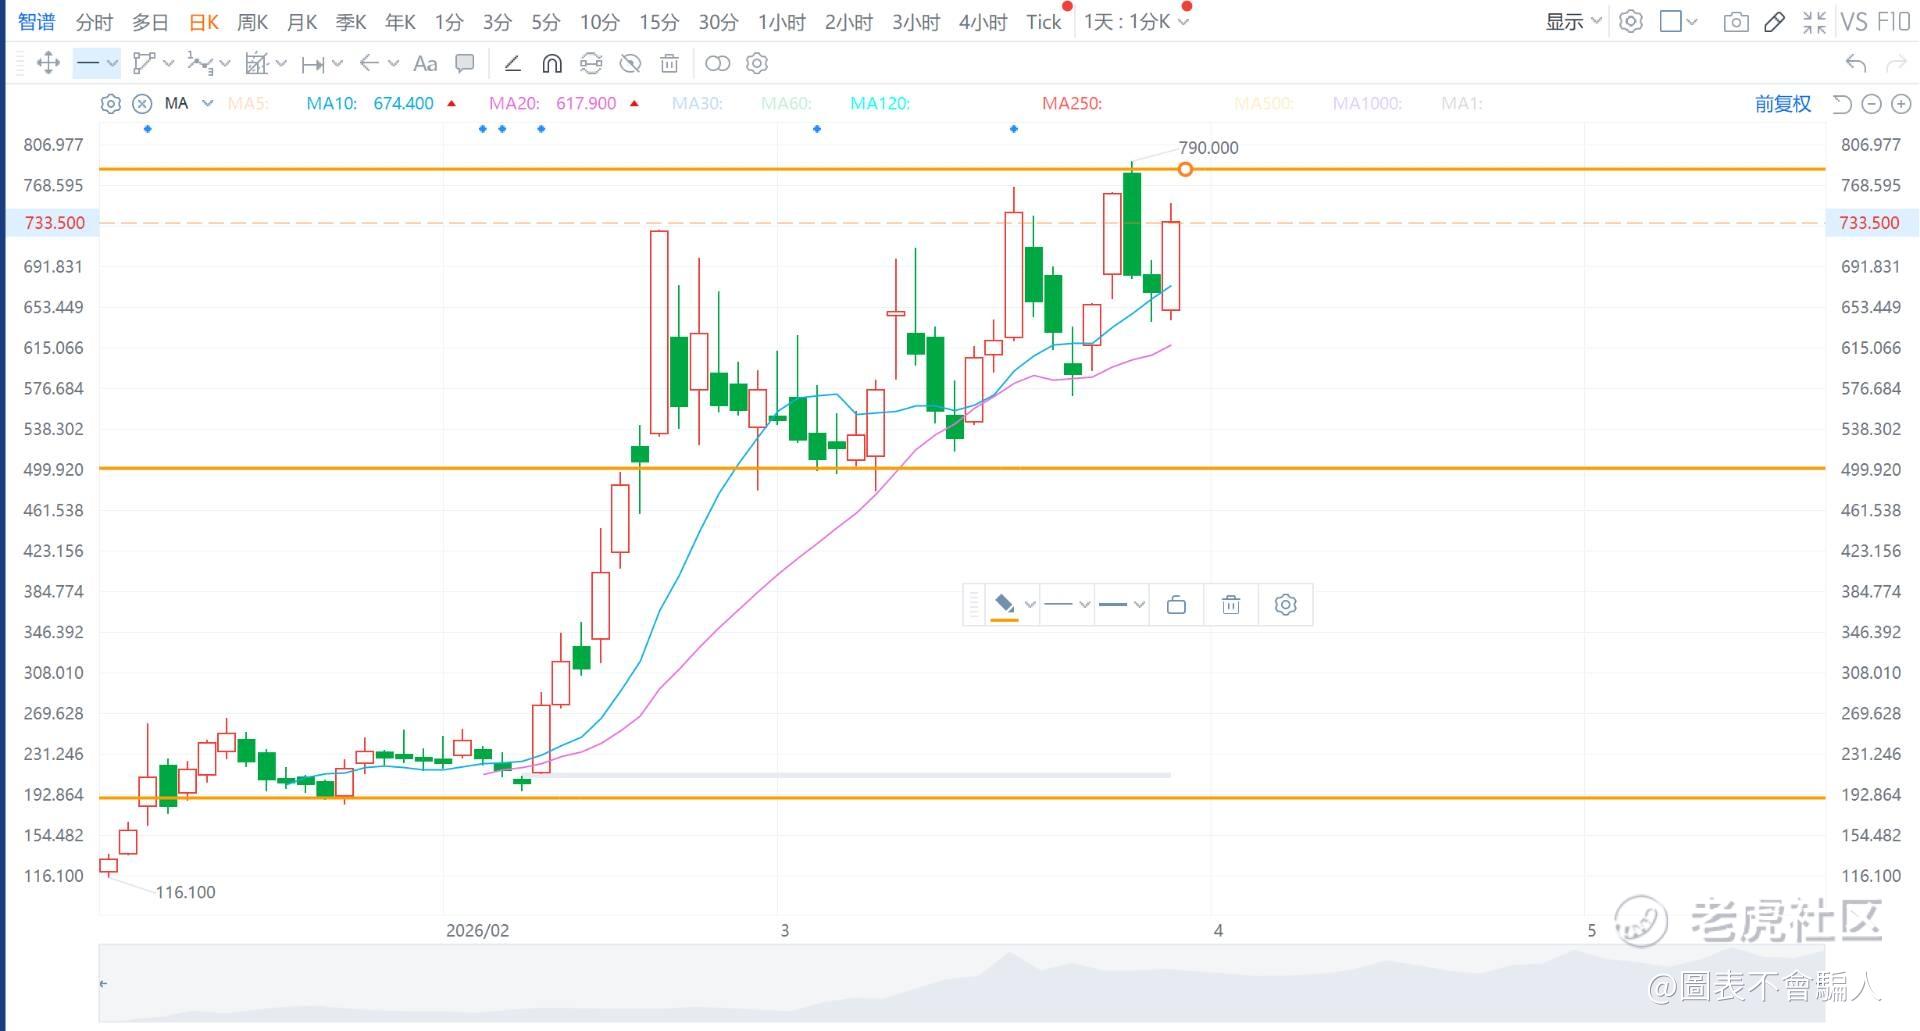The image size is (1920, 1031).
Task: Open the F10 company info button
Action: [x=1894, y=21]
